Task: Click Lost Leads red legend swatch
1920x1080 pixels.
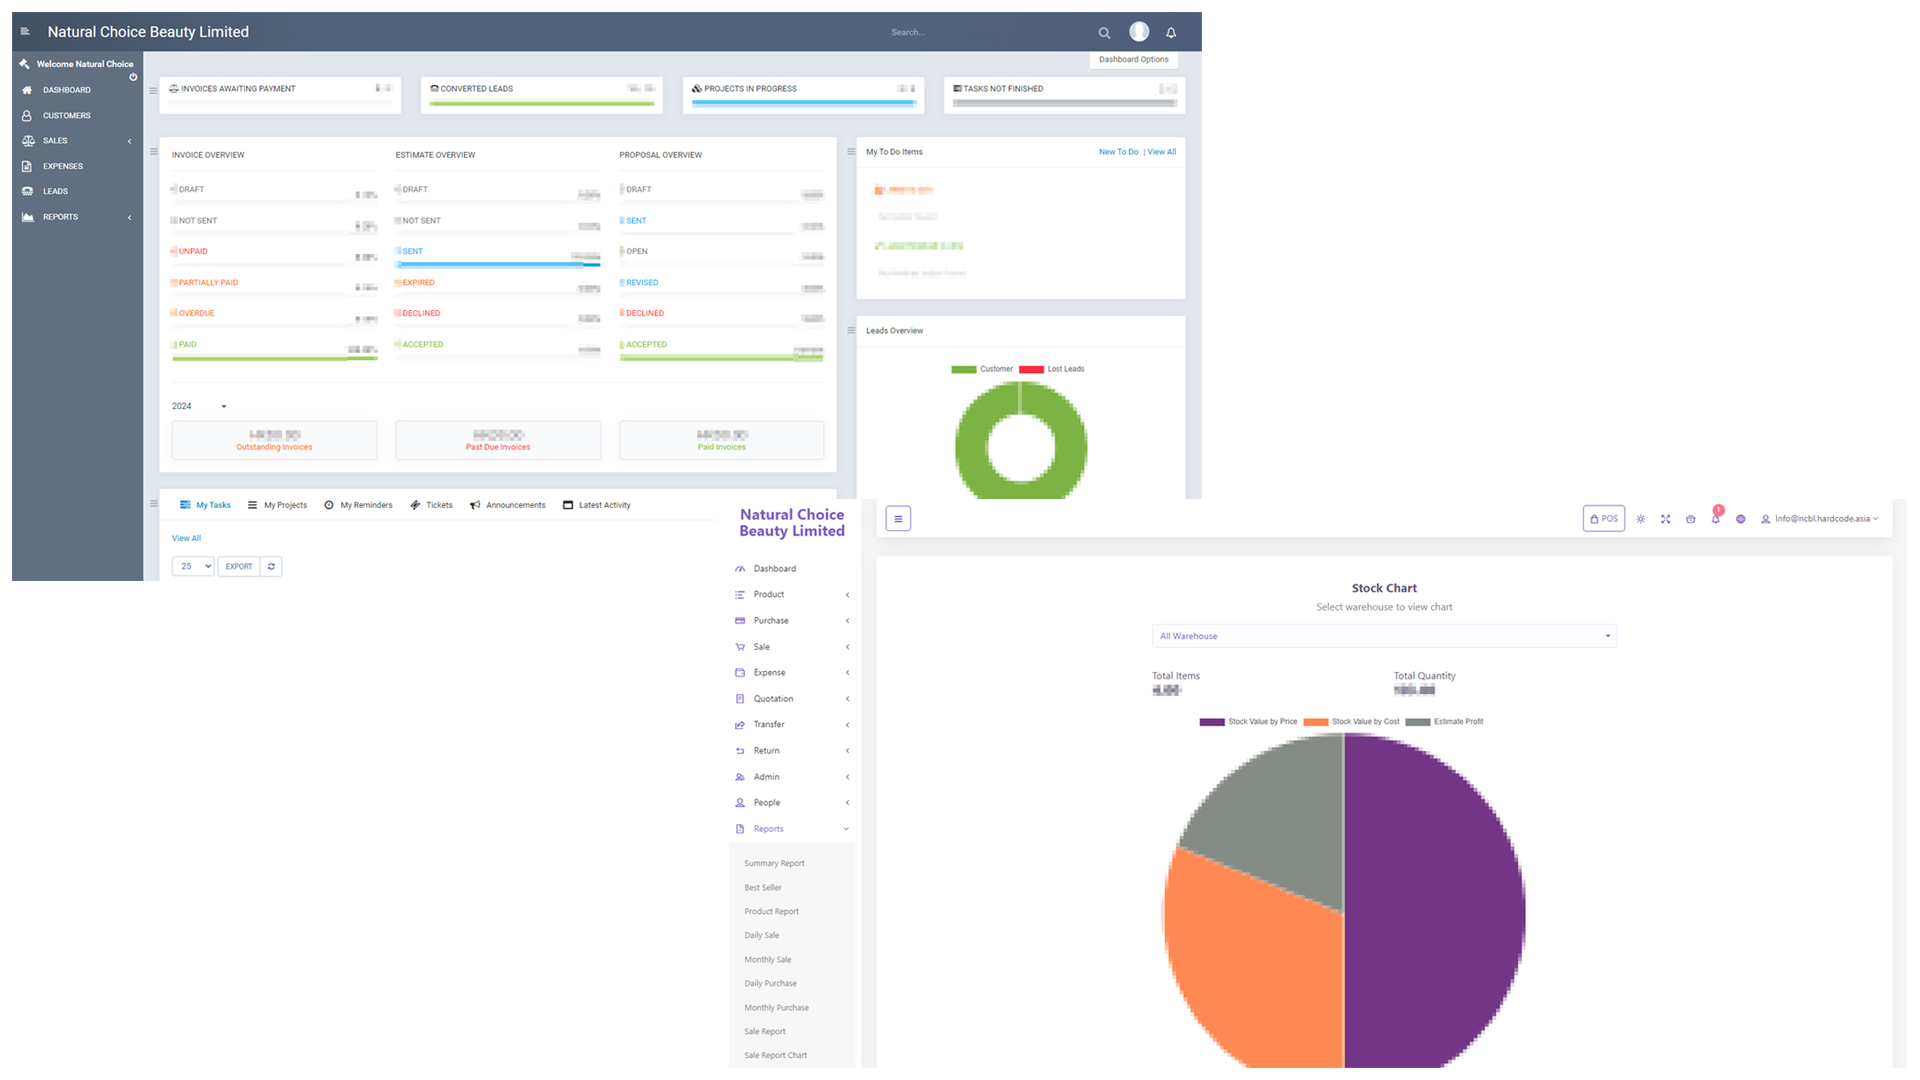Action: pos(1031,369)
